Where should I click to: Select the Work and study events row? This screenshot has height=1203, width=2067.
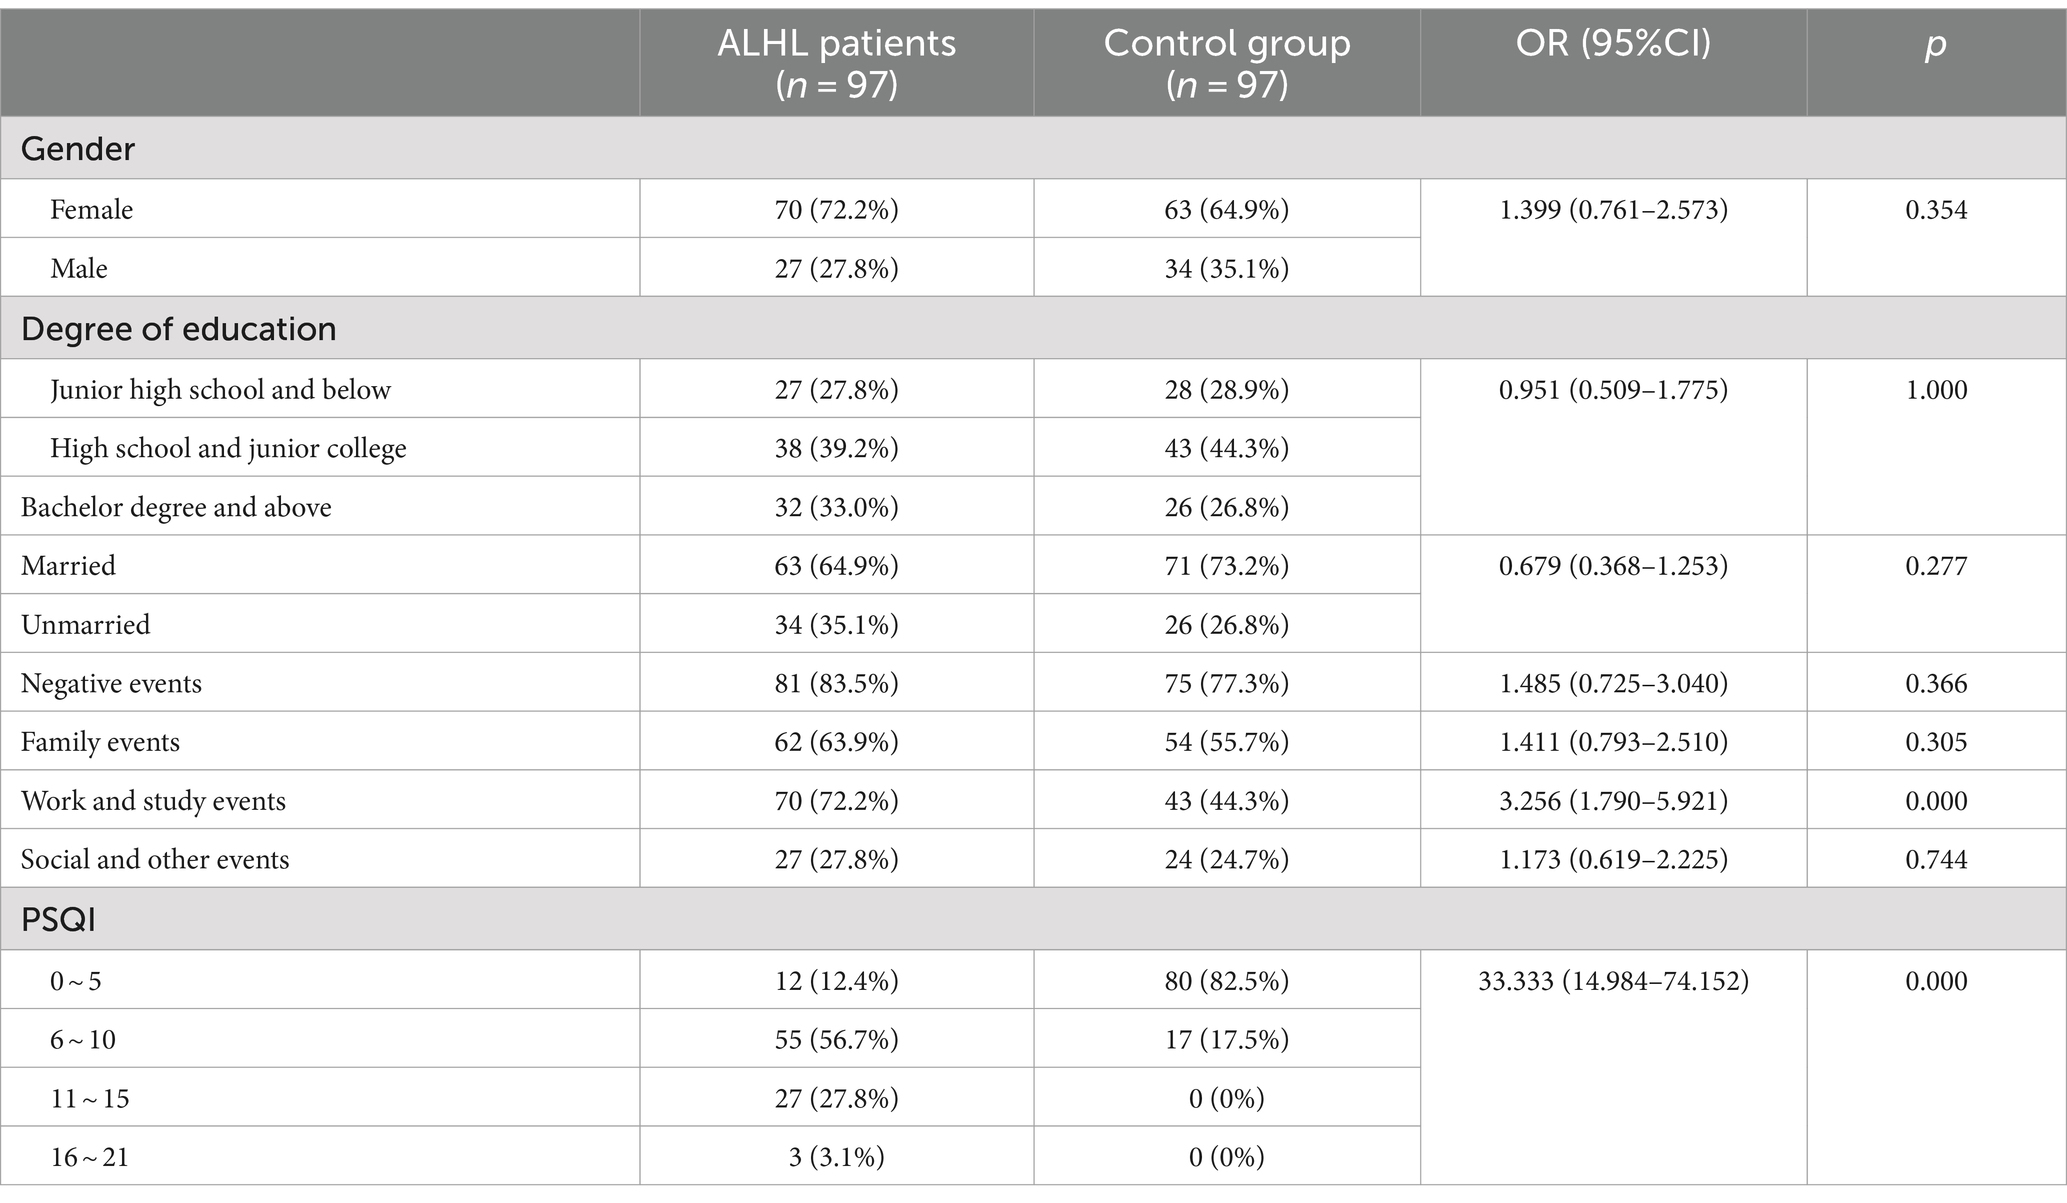tap(1033, 800)
